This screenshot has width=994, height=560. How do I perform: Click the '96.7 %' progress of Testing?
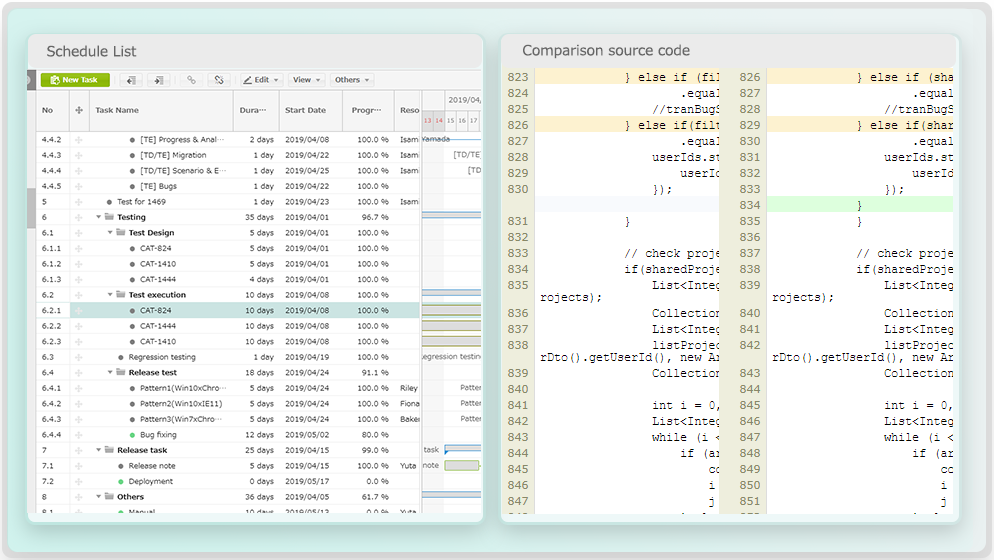coord(375,217)
